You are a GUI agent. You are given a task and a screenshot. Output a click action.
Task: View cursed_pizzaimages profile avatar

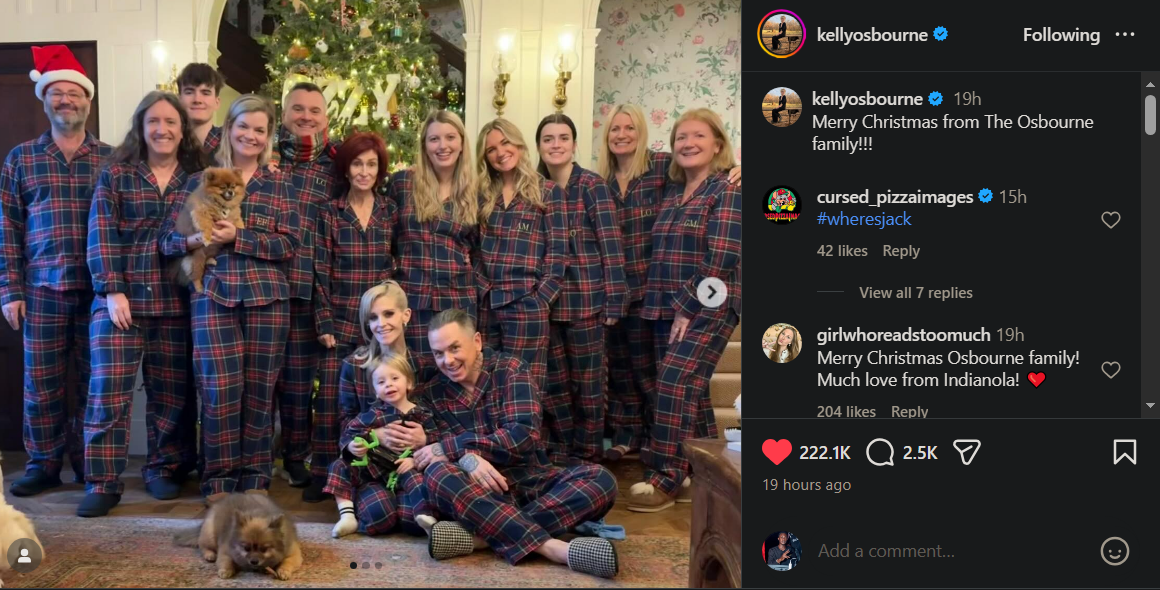(781, 205)
